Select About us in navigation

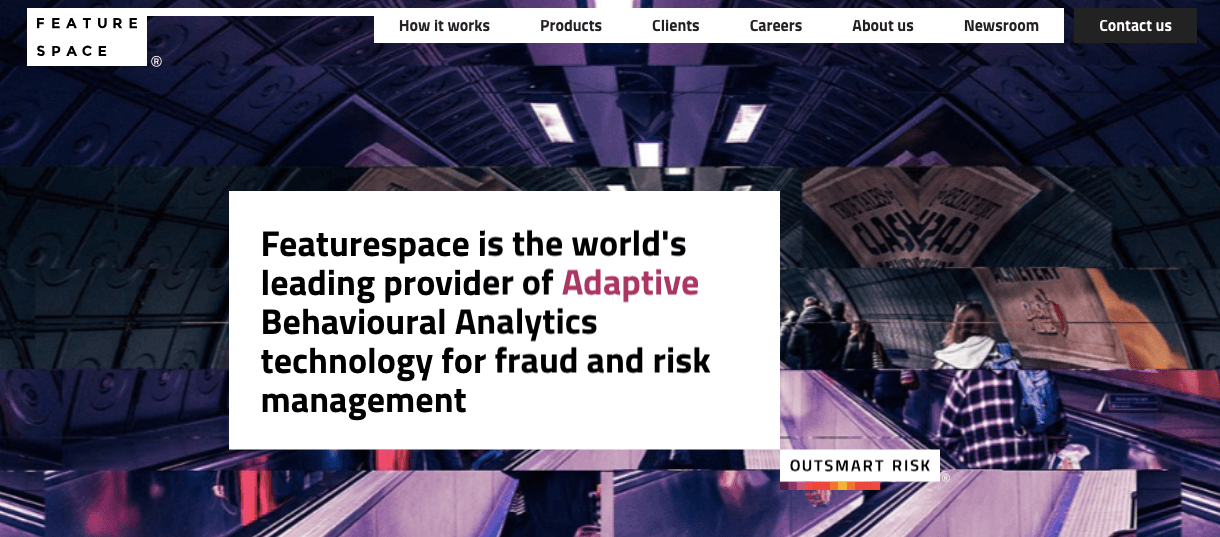click(x=883, y=26)
